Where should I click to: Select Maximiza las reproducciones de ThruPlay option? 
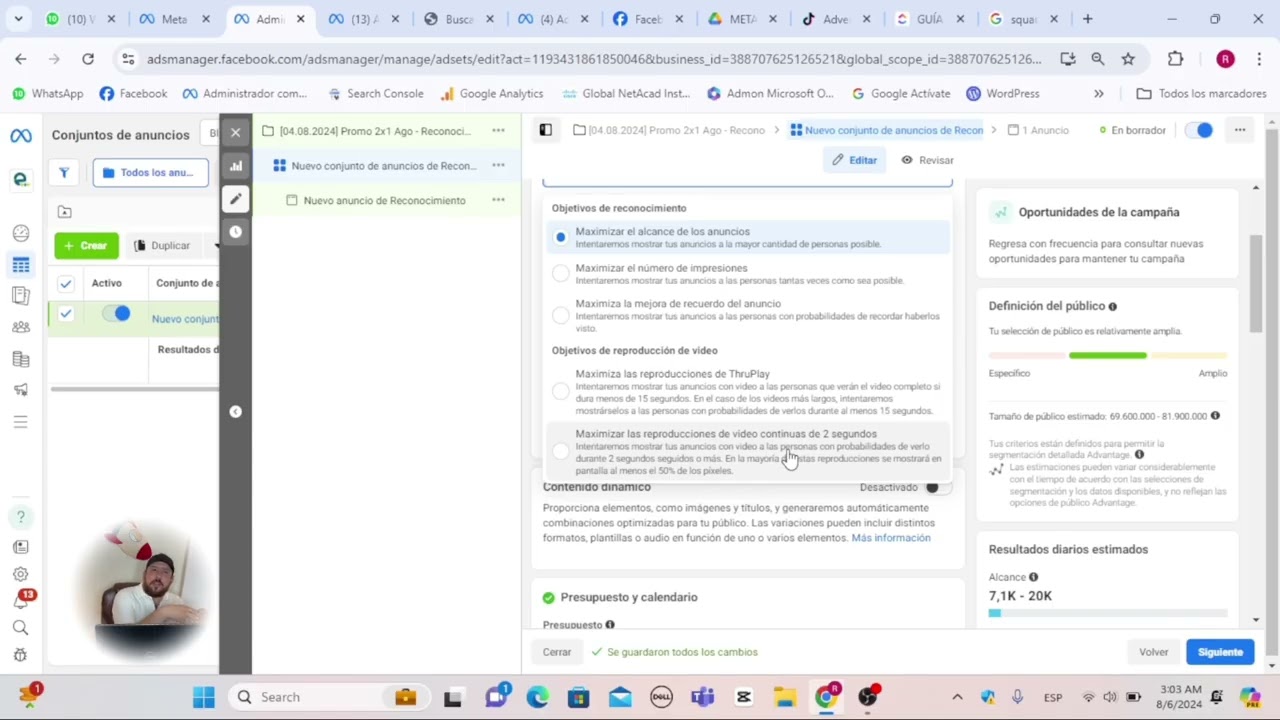746,392
